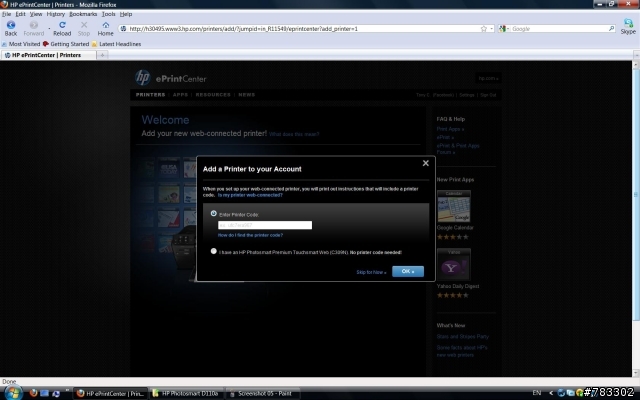Viewport: 640px width, 400px height.
Task: Click the HP logo in the header
Action: [142, 78]
